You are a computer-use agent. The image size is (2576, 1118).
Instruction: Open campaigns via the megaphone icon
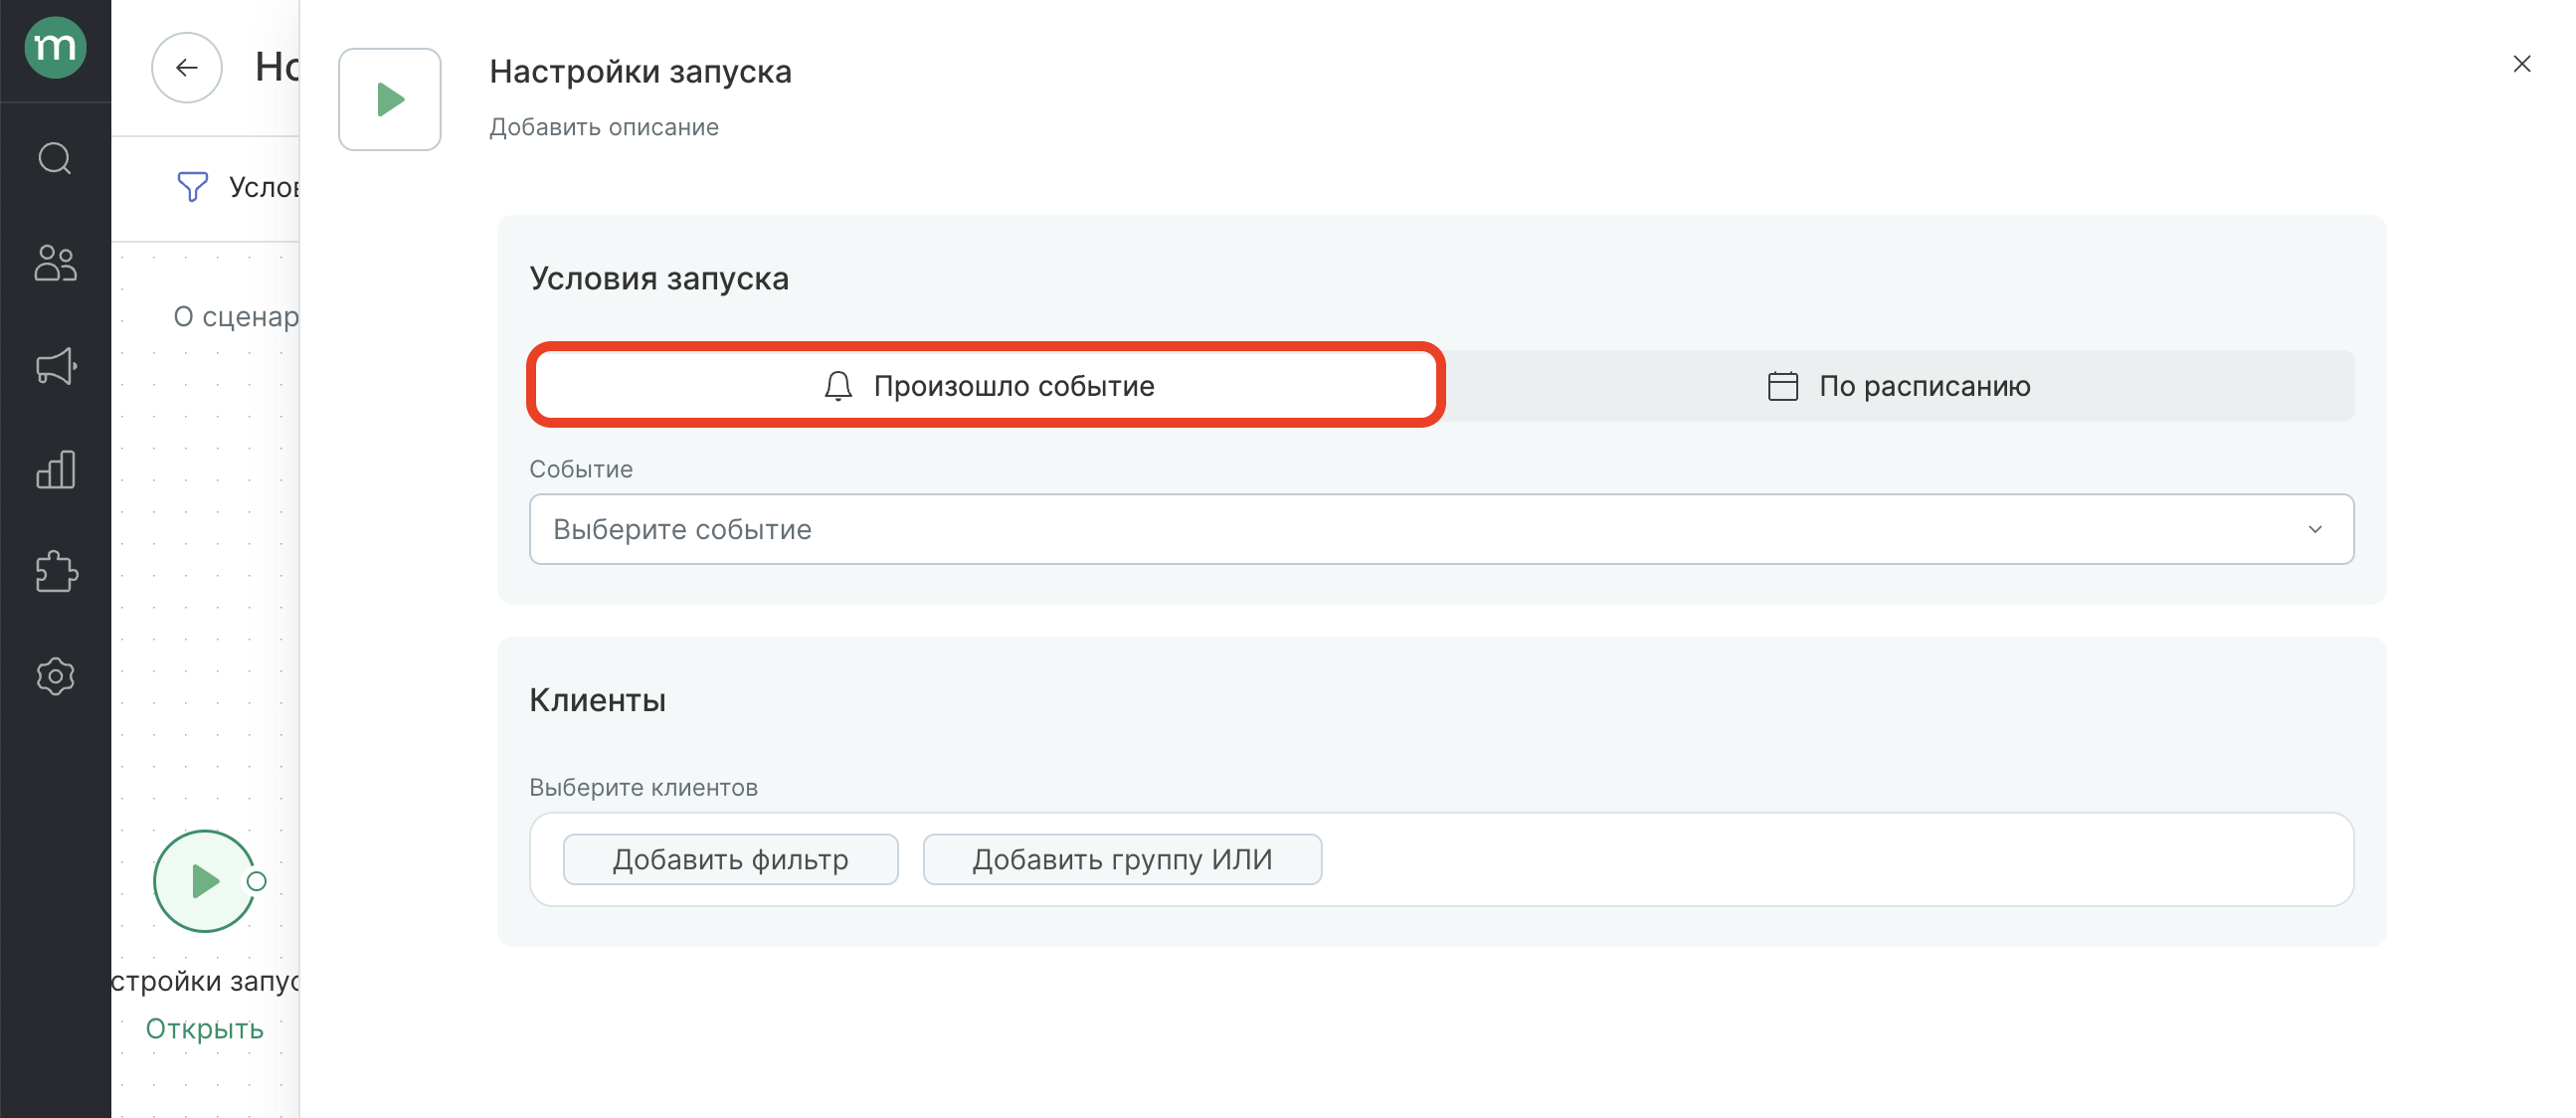click(x=55, y=366)
